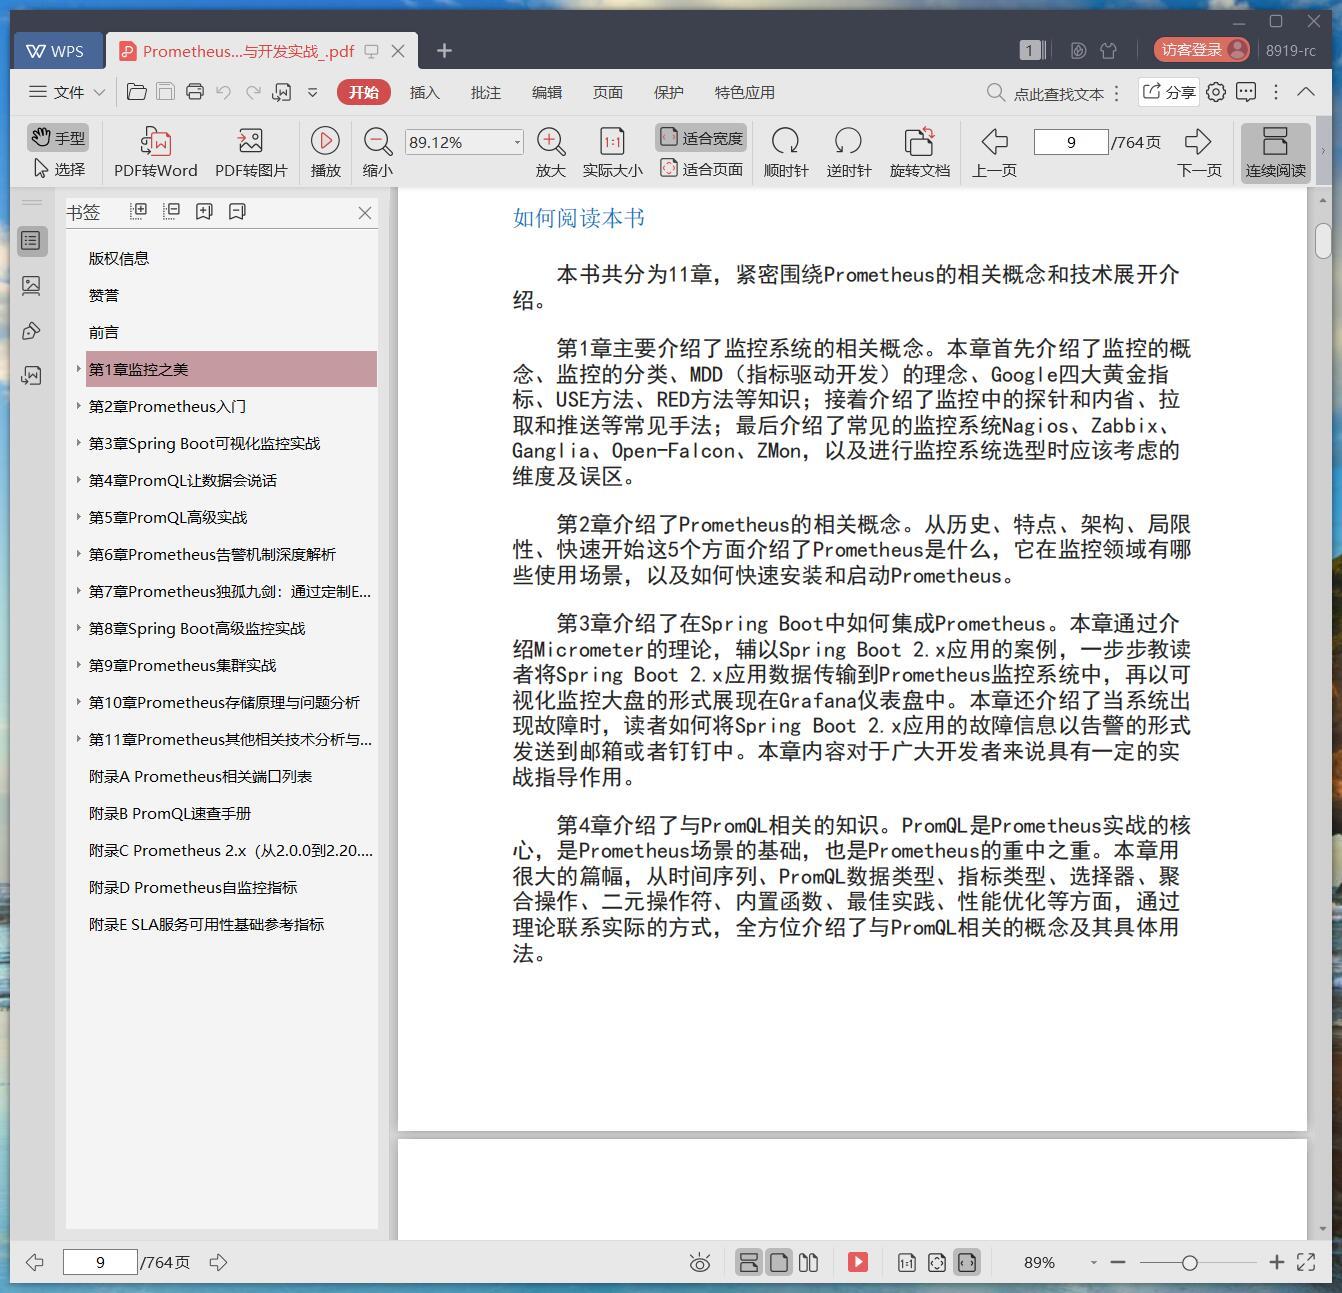Viewport: 1342px width, 1293px height.
Task: Open bookmark 附录B PromQL速查手册
Action: [170, 813]
